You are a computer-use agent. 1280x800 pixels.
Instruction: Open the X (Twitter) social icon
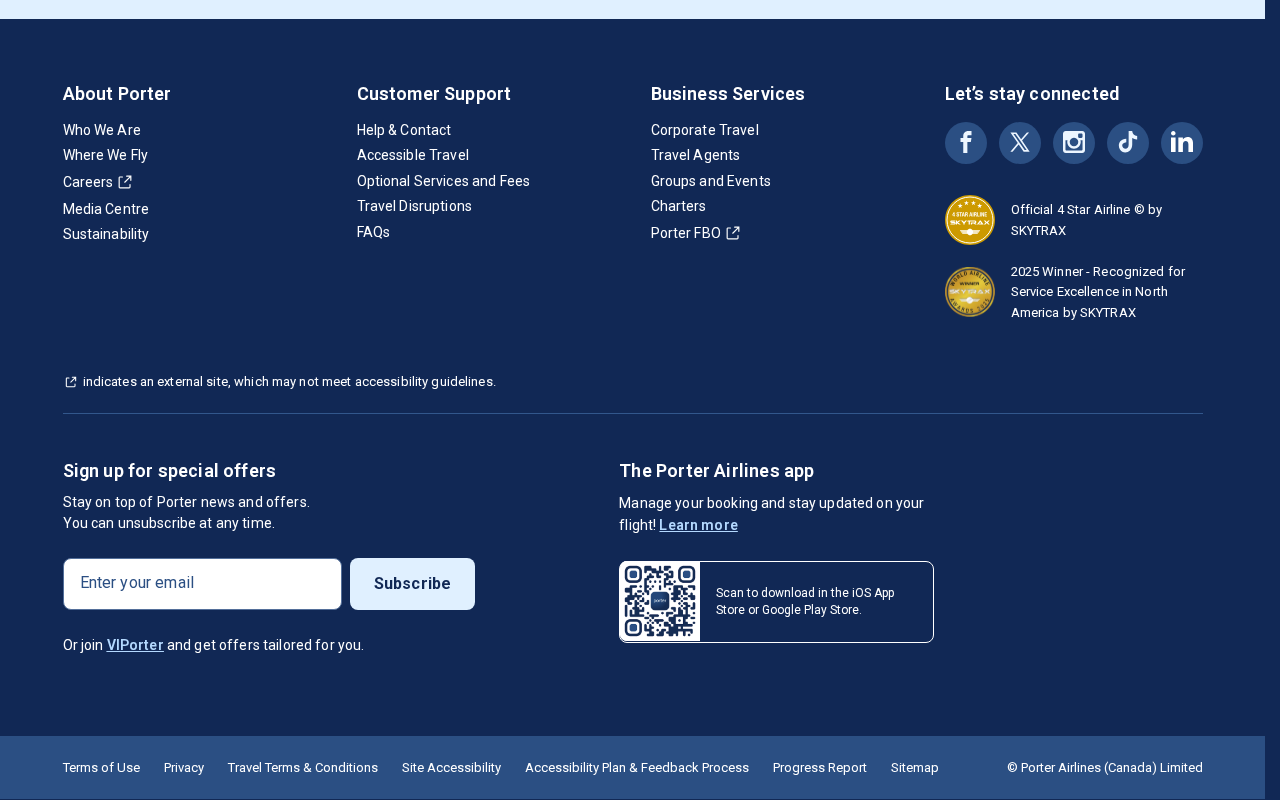(x=1020, y=143)
